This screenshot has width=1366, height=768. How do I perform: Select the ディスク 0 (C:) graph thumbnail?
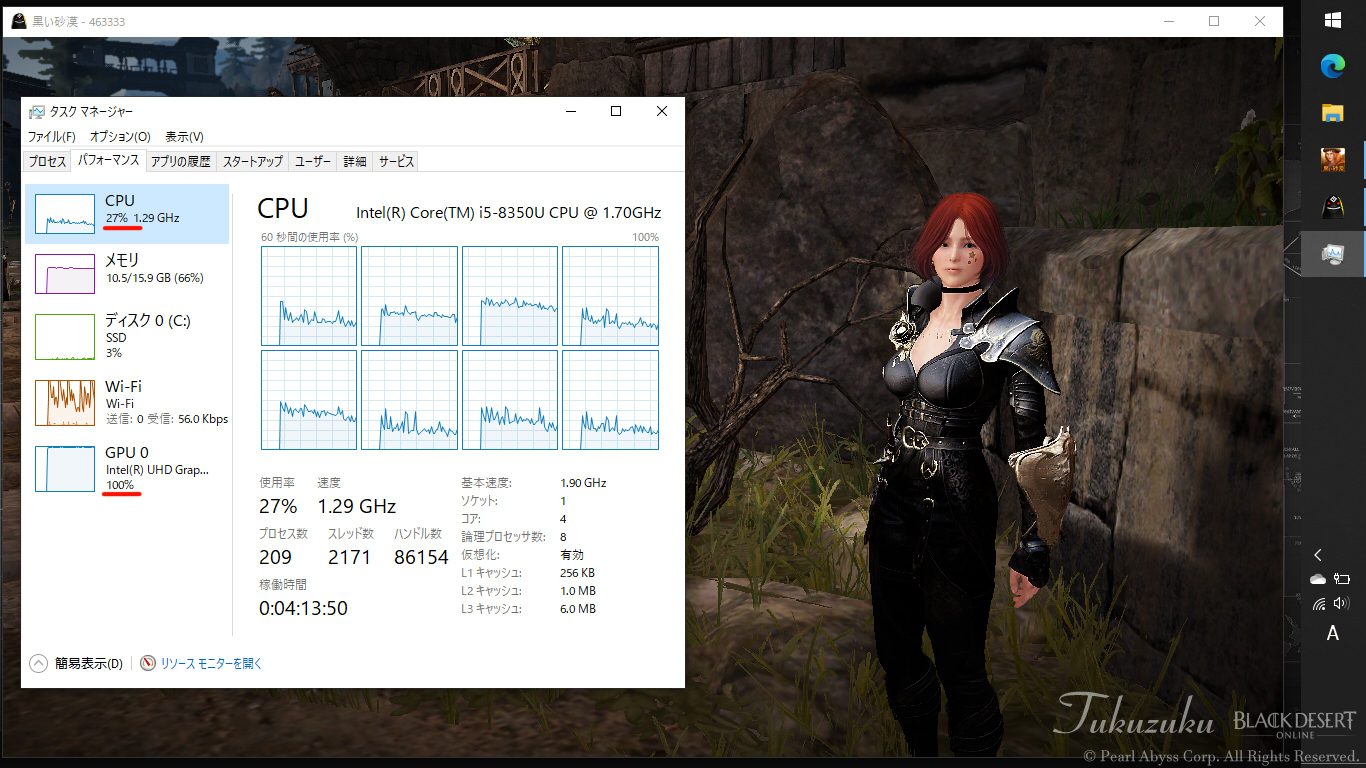(65, 337)
